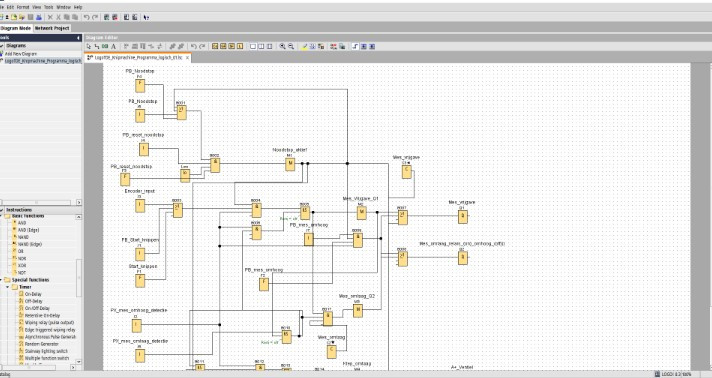Viewport: 712px width, 378px height.
Task: Collapse the Diagrams section
Action: coord(2,46)
